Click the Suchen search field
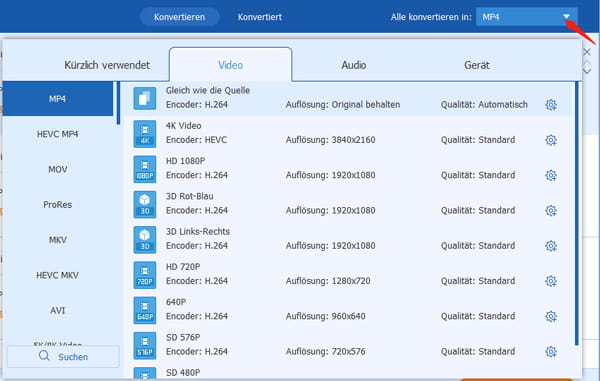Viewport: 600px width, 381px height. [63, 357]
